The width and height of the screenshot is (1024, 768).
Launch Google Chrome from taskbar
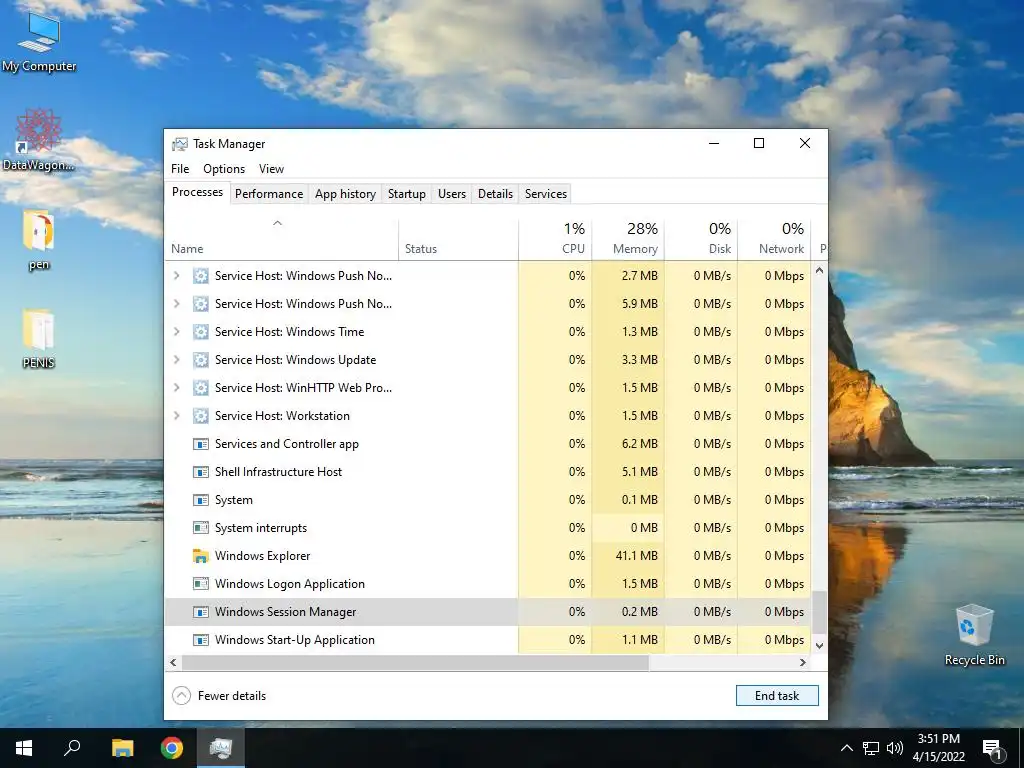coord(172,748)
